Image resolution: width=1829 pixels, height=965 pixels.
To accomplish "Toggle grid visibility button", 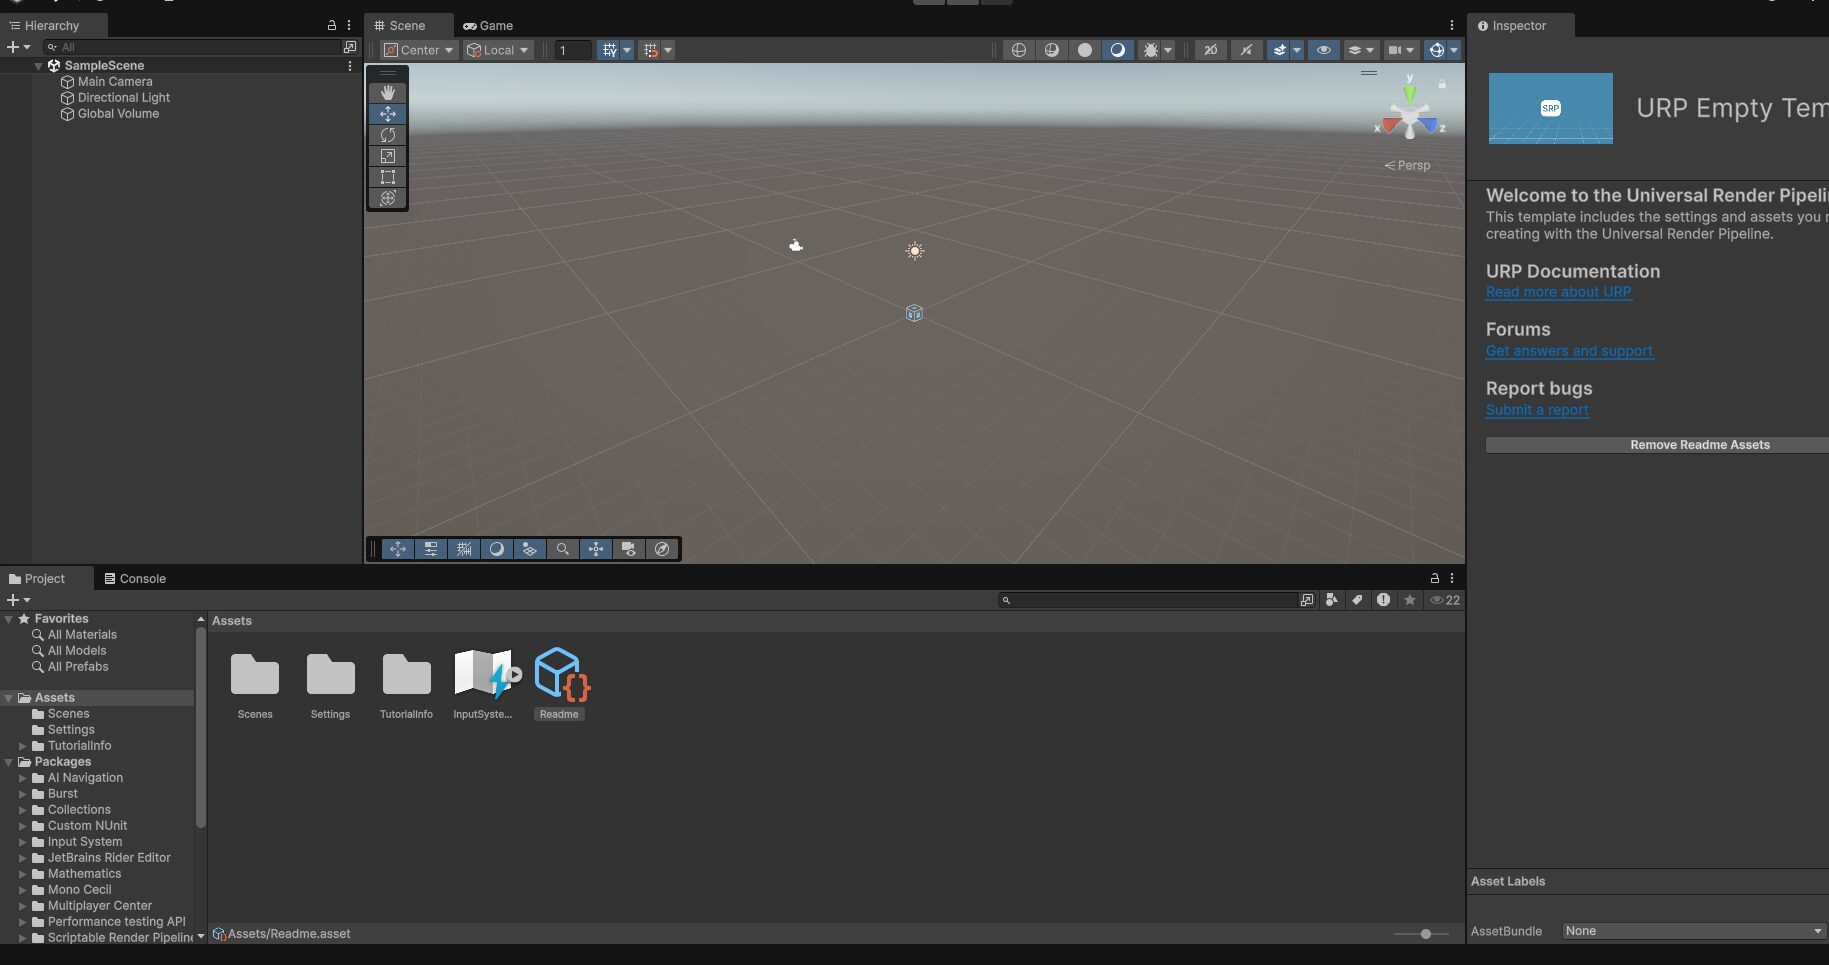I will tap(609, 50).
